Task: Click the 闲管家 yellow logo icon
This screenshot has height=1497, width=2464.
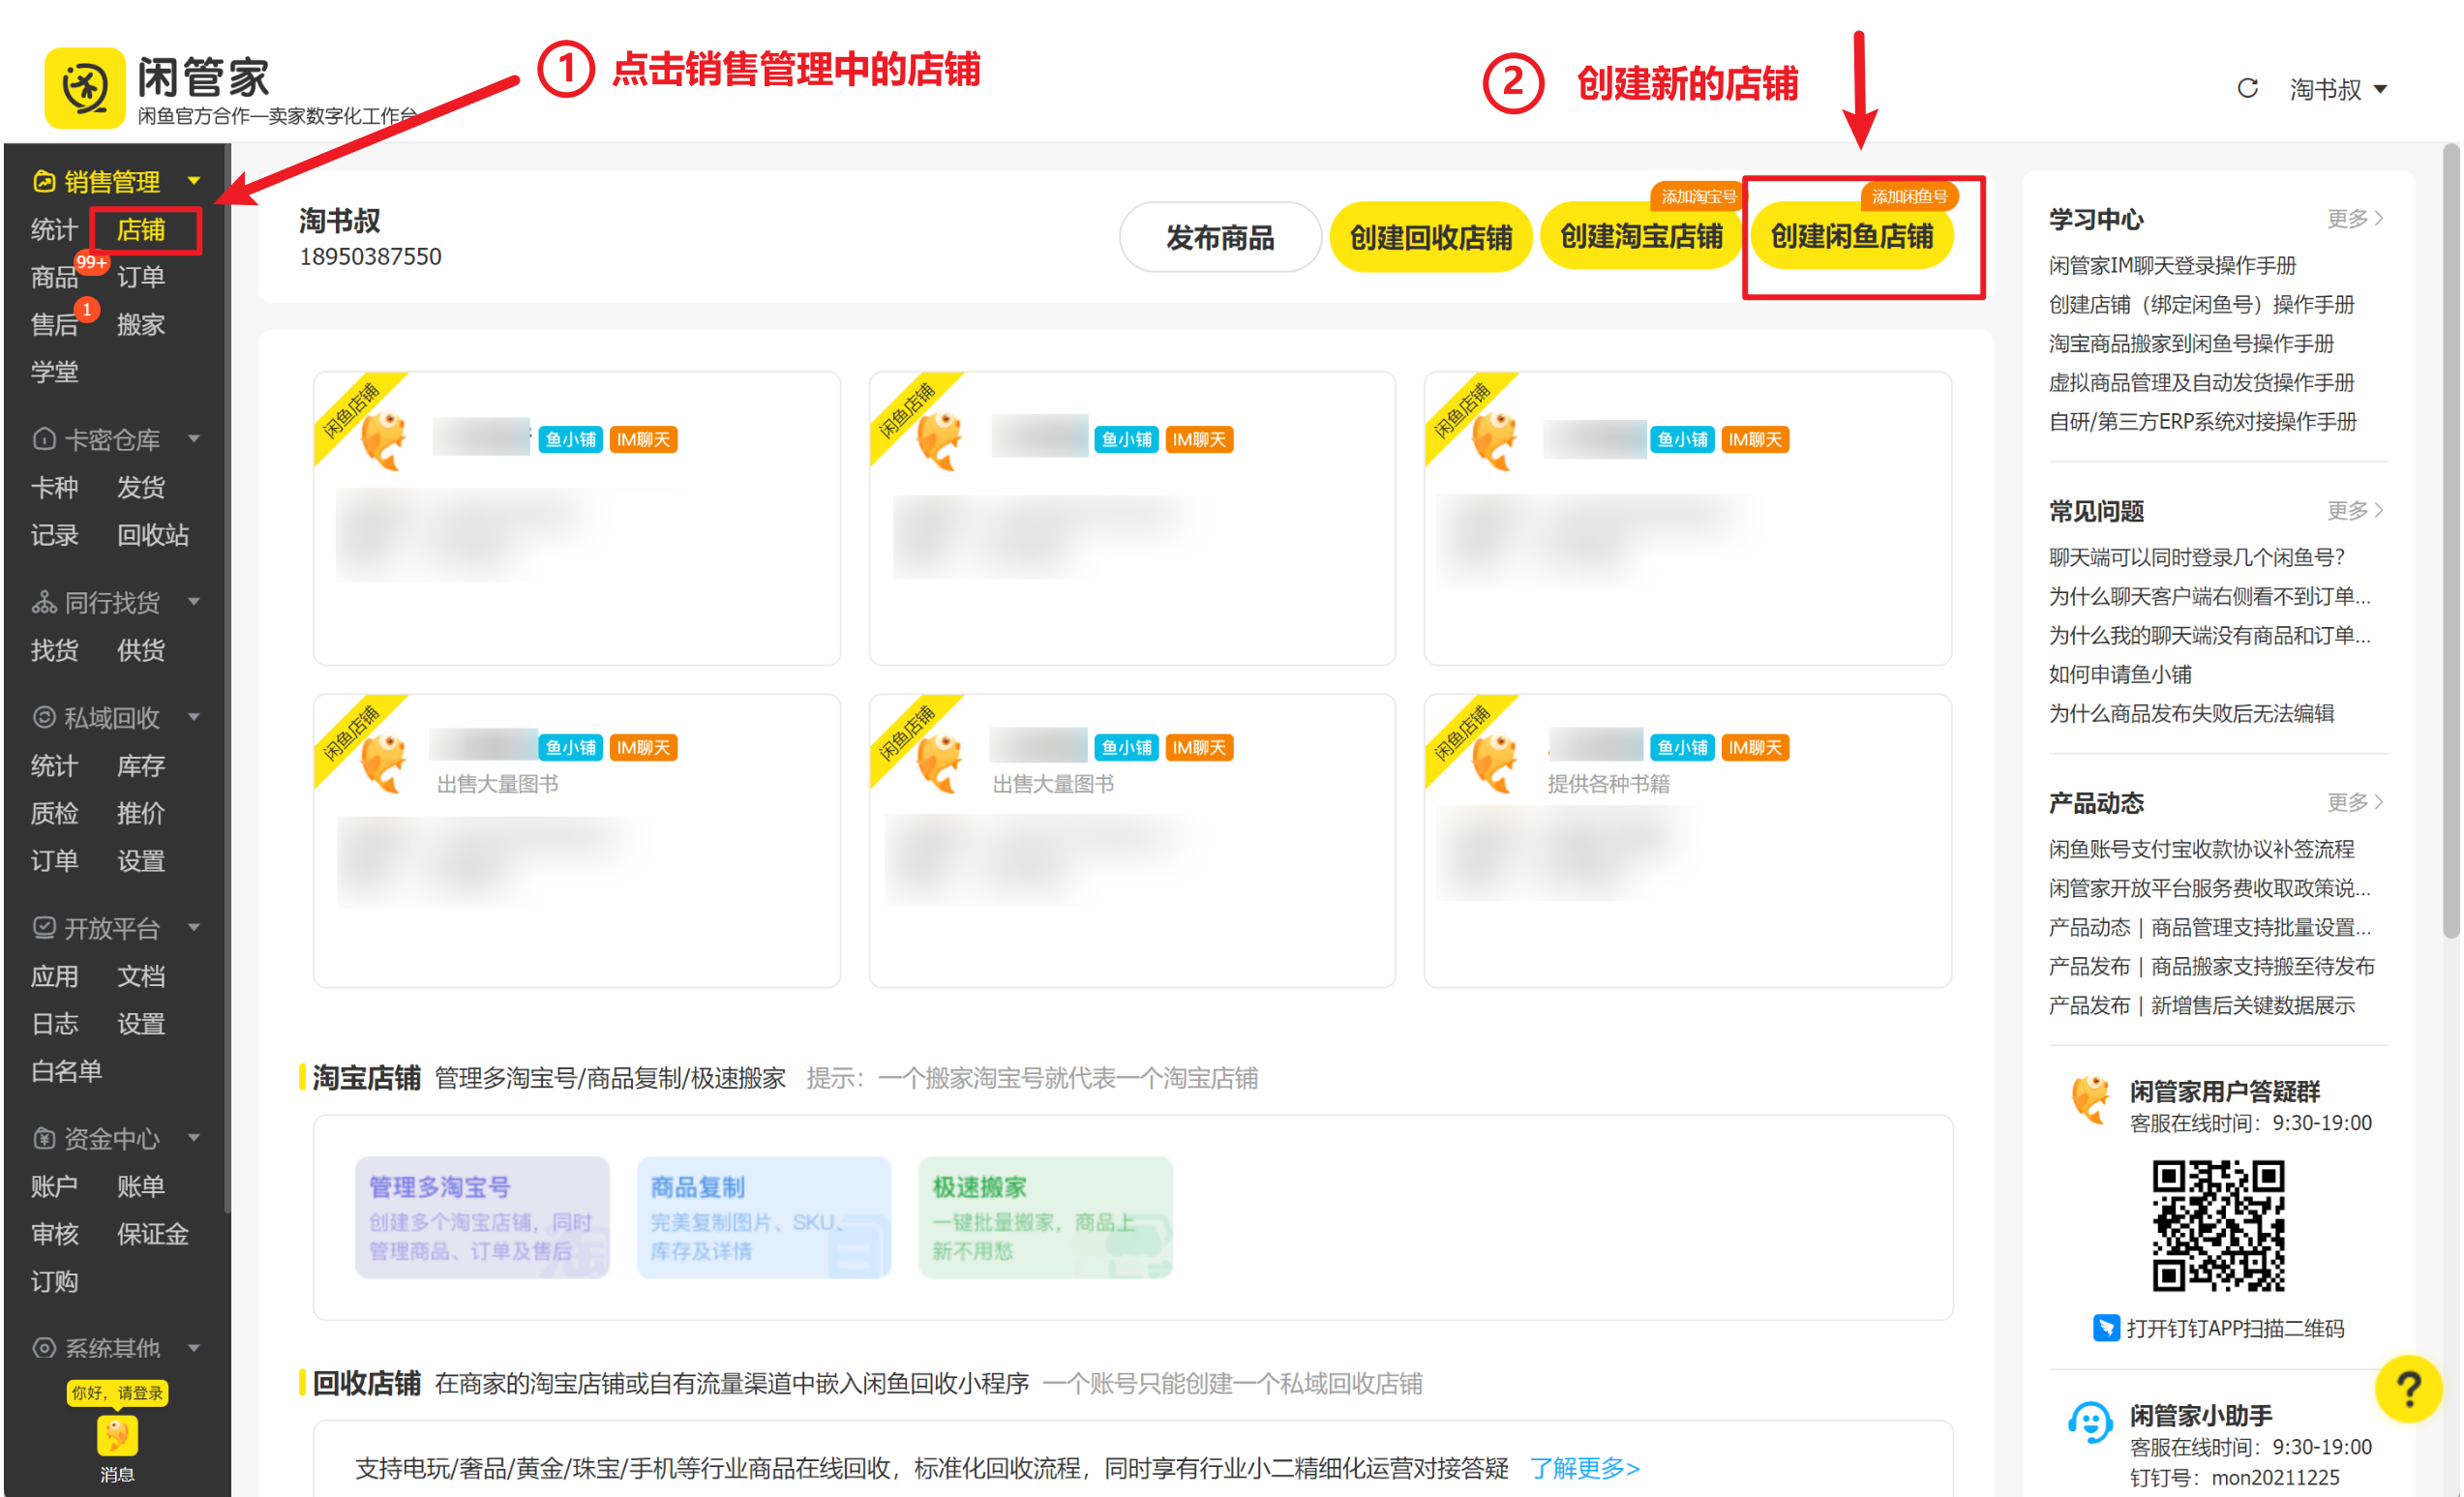Action: [x=85, y=88]
